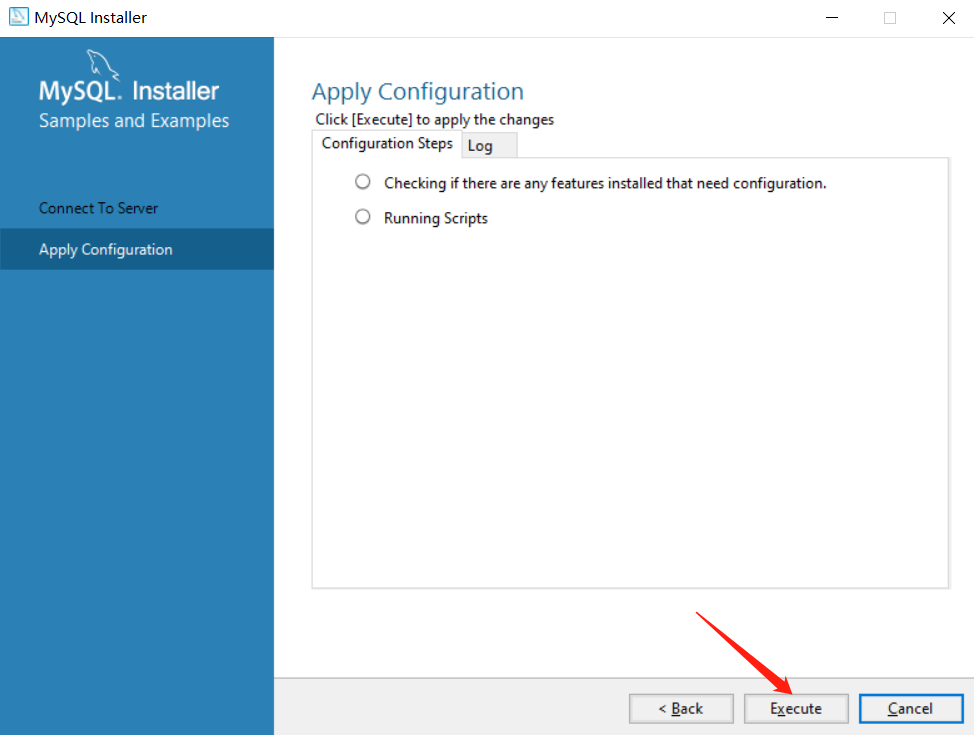Cancel the configuration wizard
Viewport: 974px width, 735px height.
click(911, 708)
